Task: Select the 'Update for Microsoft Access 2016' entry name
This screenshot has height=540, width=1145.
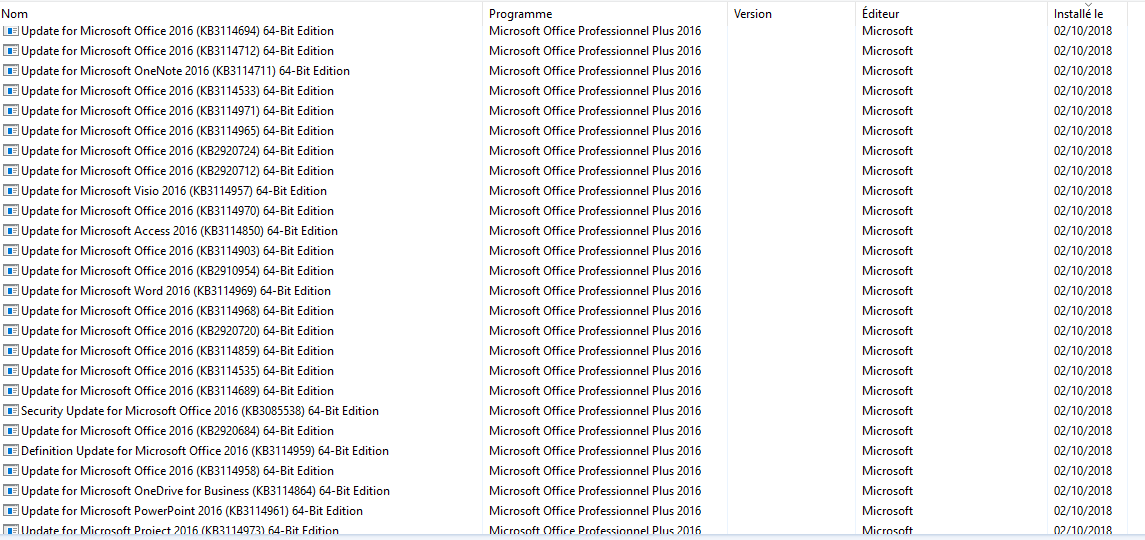Action: [180, 230]
